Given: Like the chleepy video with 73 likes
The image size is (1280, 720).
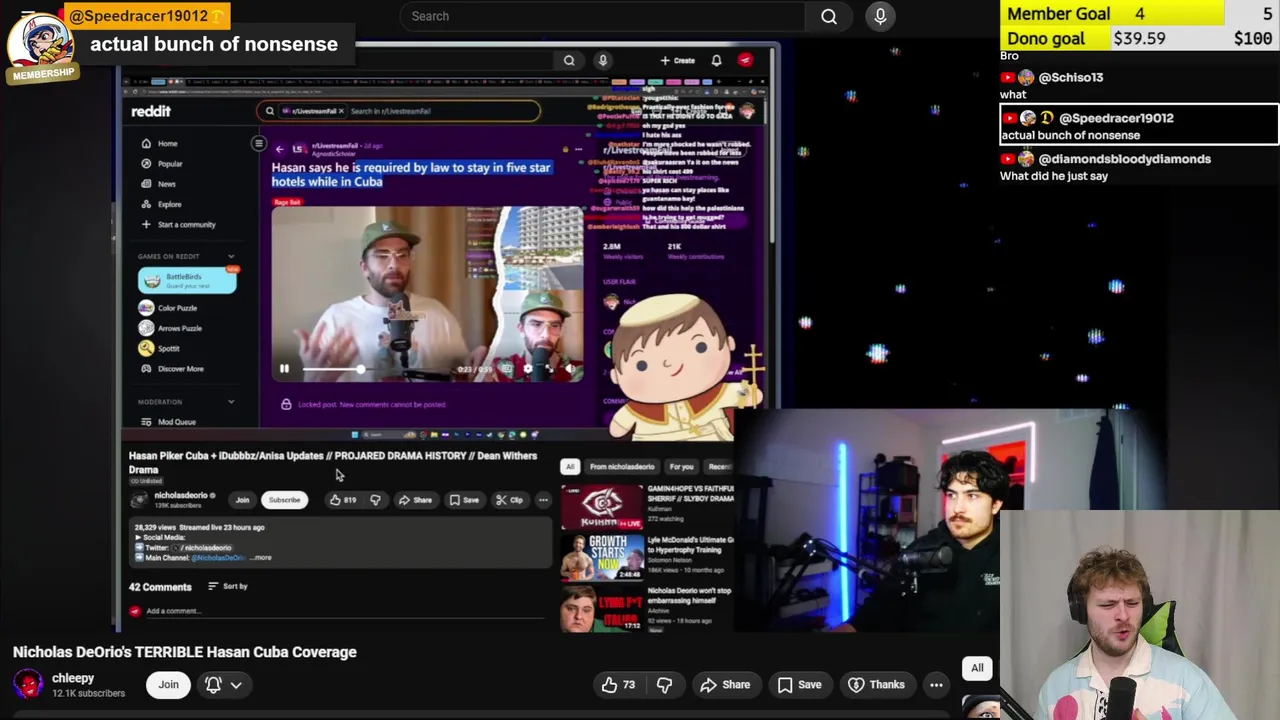Looking at the screenshot, I should click(x=619, y=685).
